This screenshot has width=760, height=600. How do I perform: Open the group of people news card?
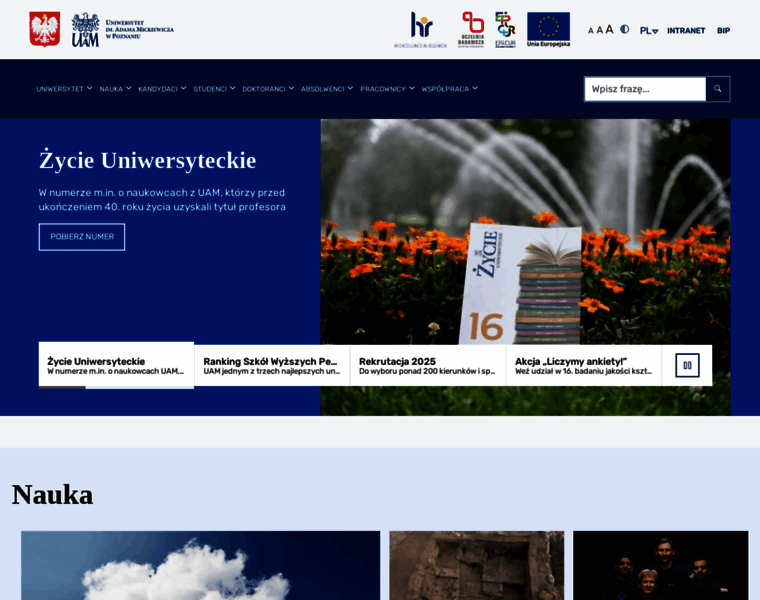[x=661, y=565]
